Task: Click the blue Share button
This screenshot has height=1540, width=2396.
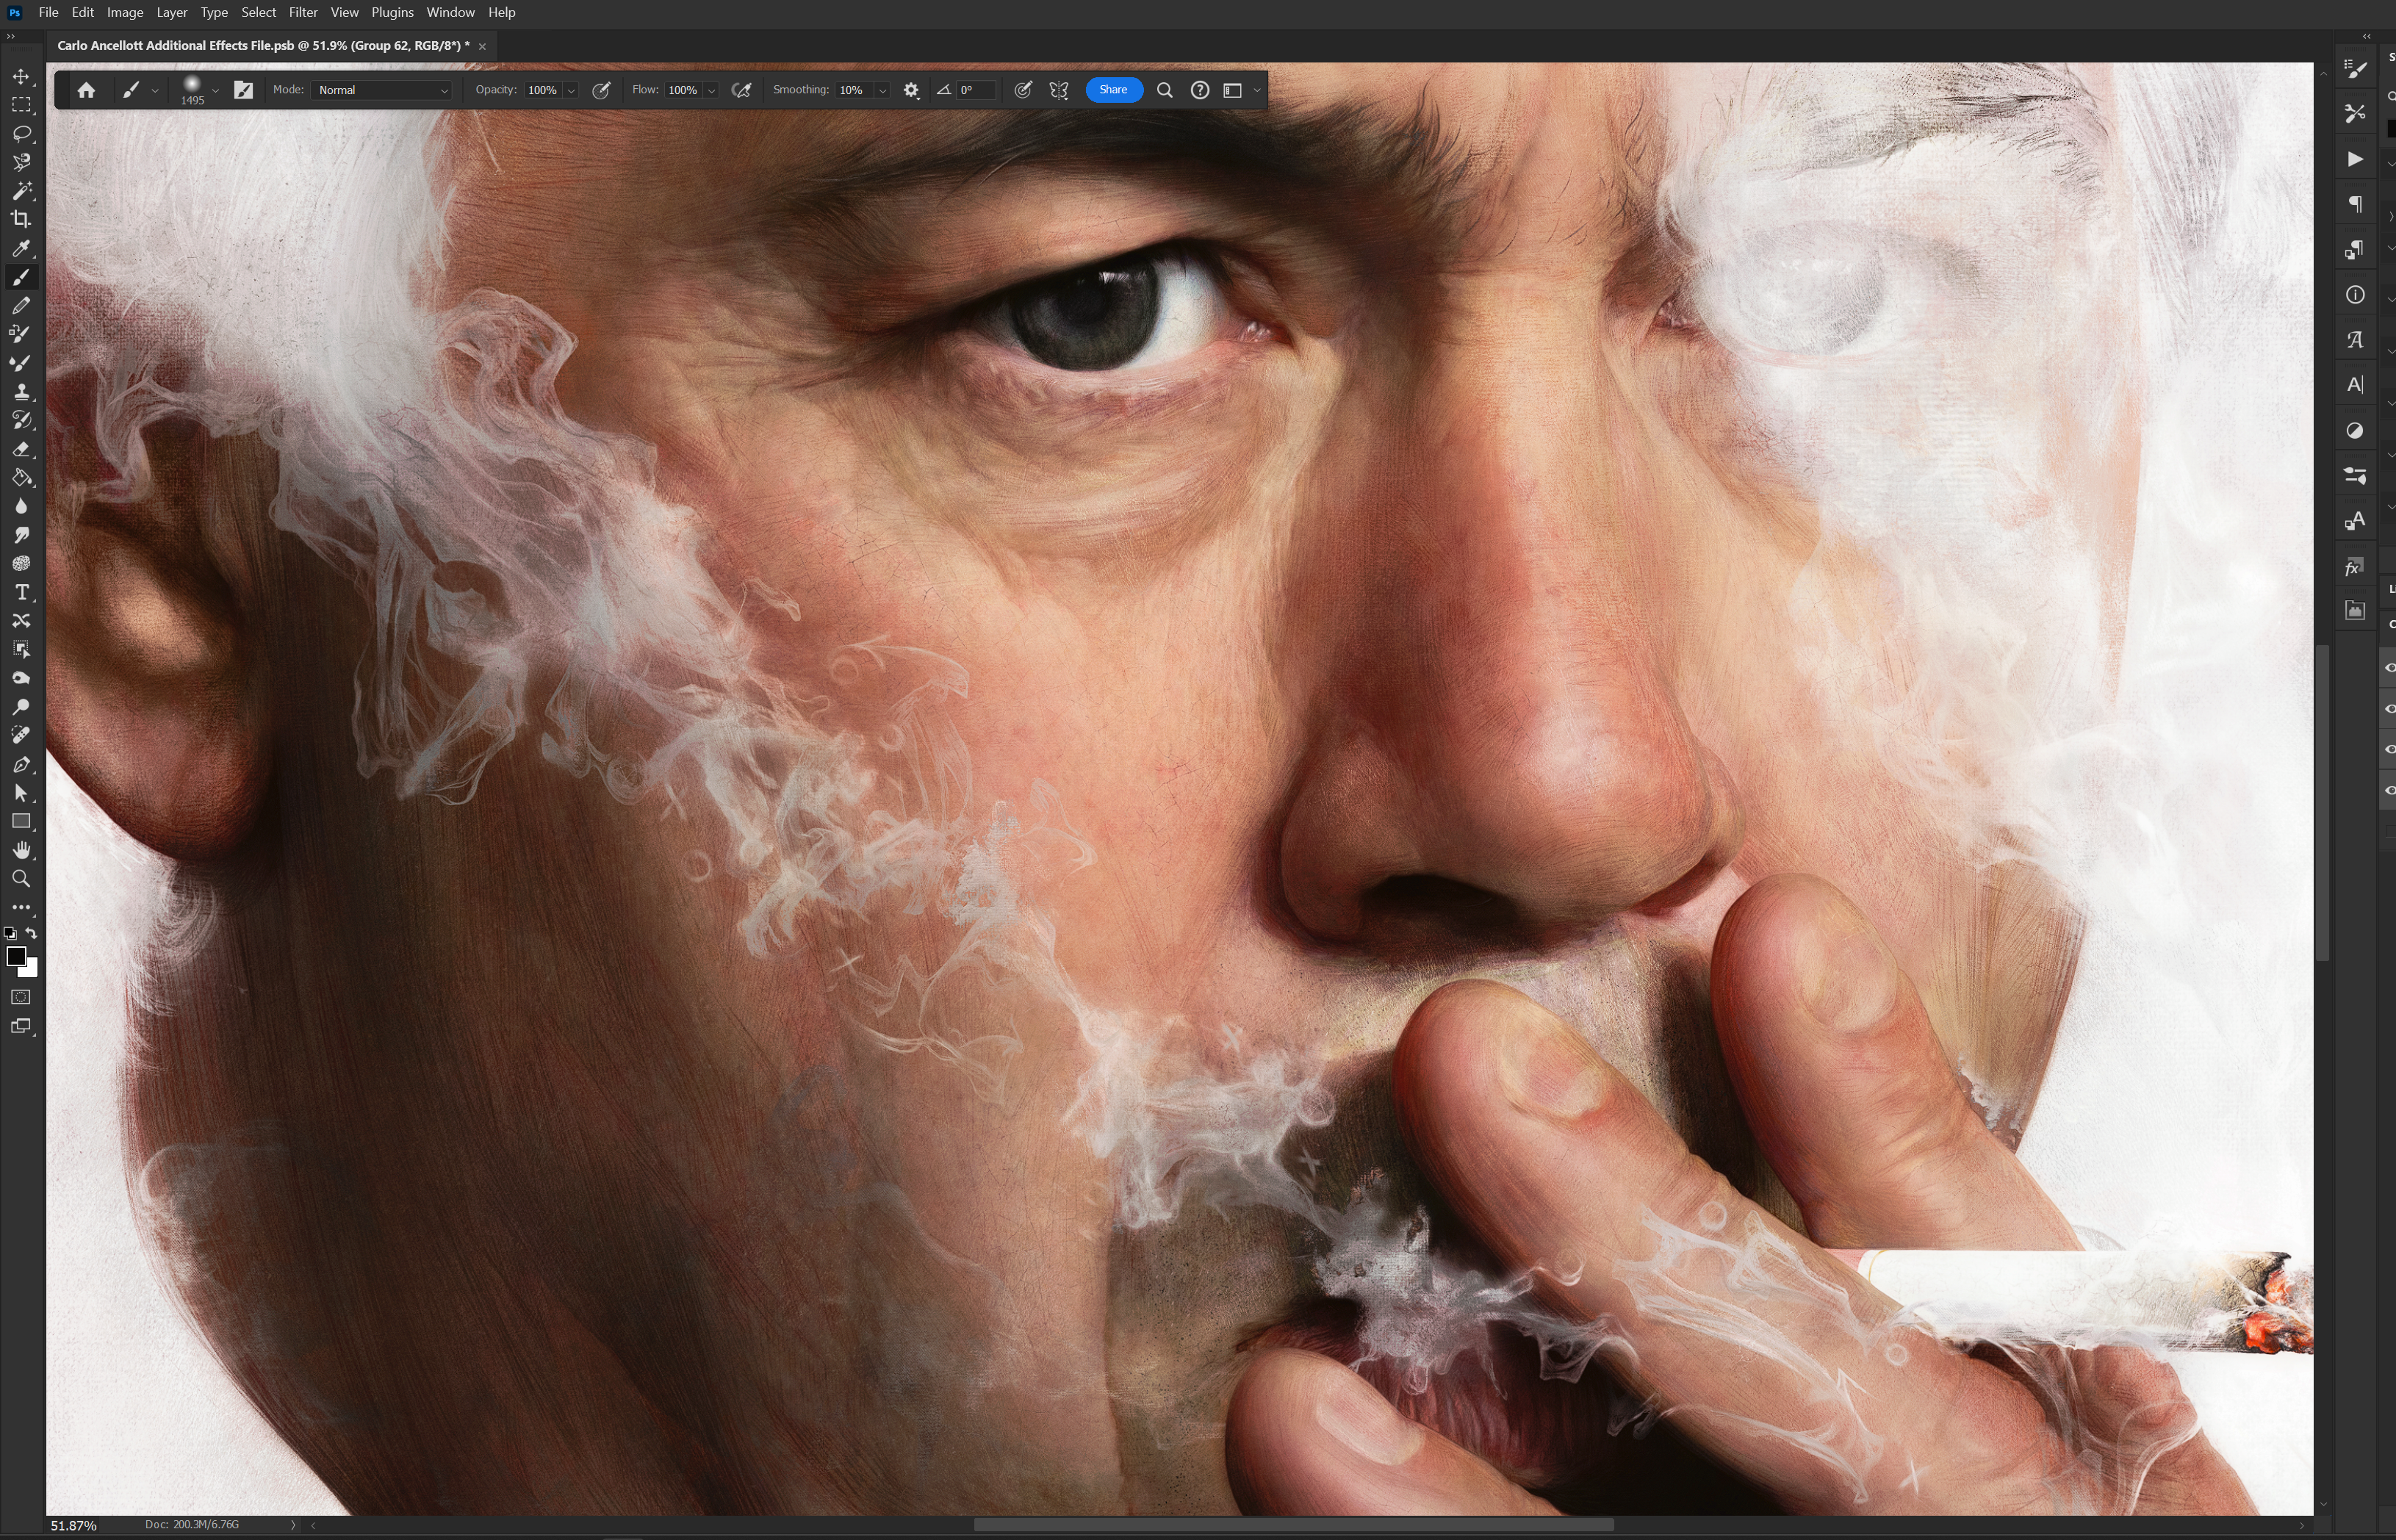Action: click(x=1113, y=90)
